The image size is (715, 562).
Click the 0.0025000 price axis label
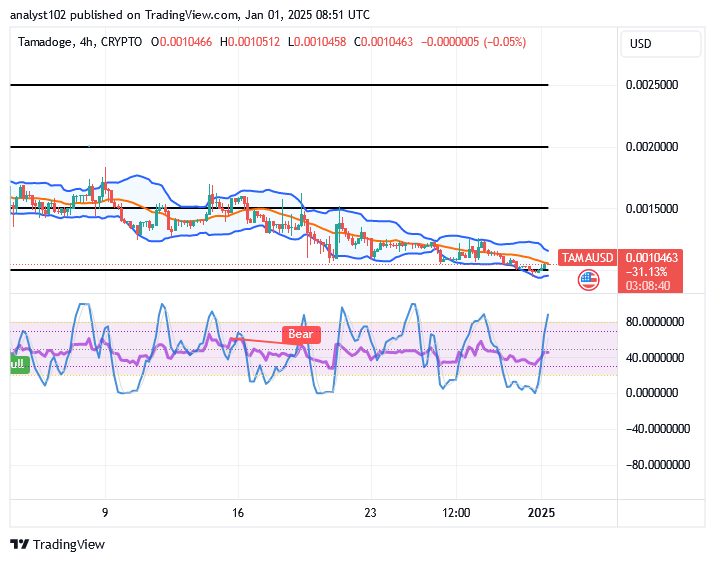pyautogui.click(x=652, y=85)
